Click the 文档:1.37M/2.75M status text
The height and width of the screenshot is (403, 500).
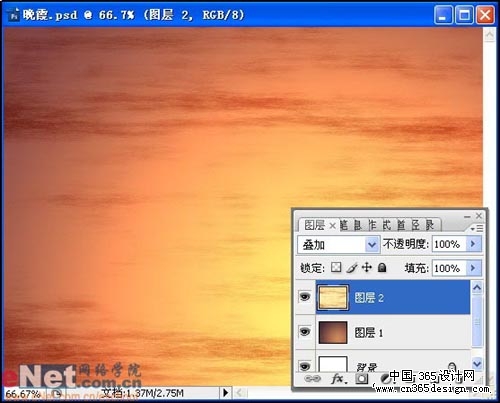pos(142,393)
